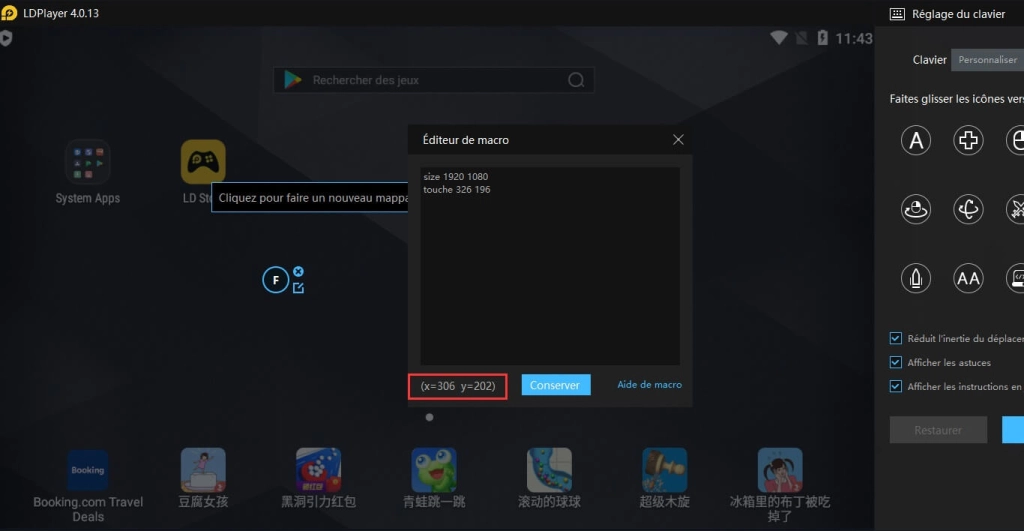Delete the F key mapping with blue X

(x=298, y=271)
